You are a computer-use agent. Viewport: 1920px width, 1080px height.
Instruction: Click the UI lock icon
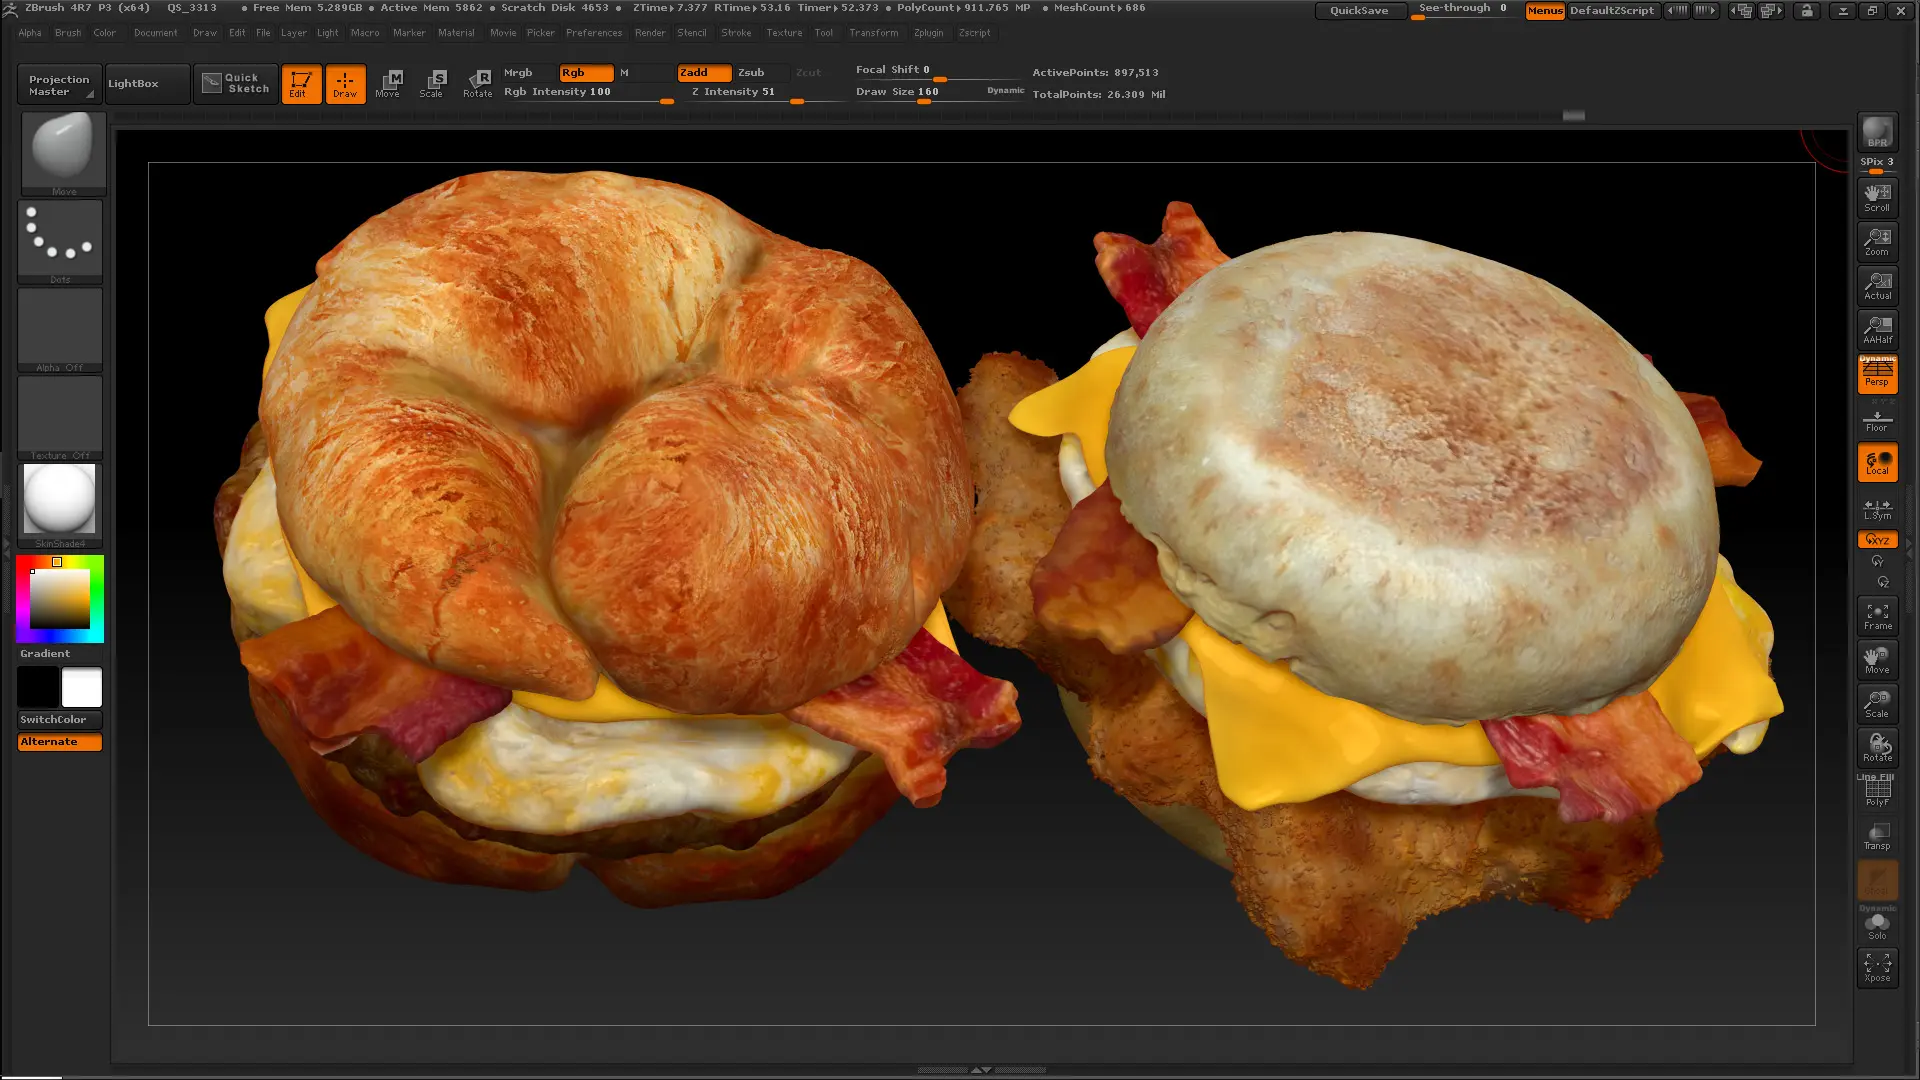[1806, 11]
